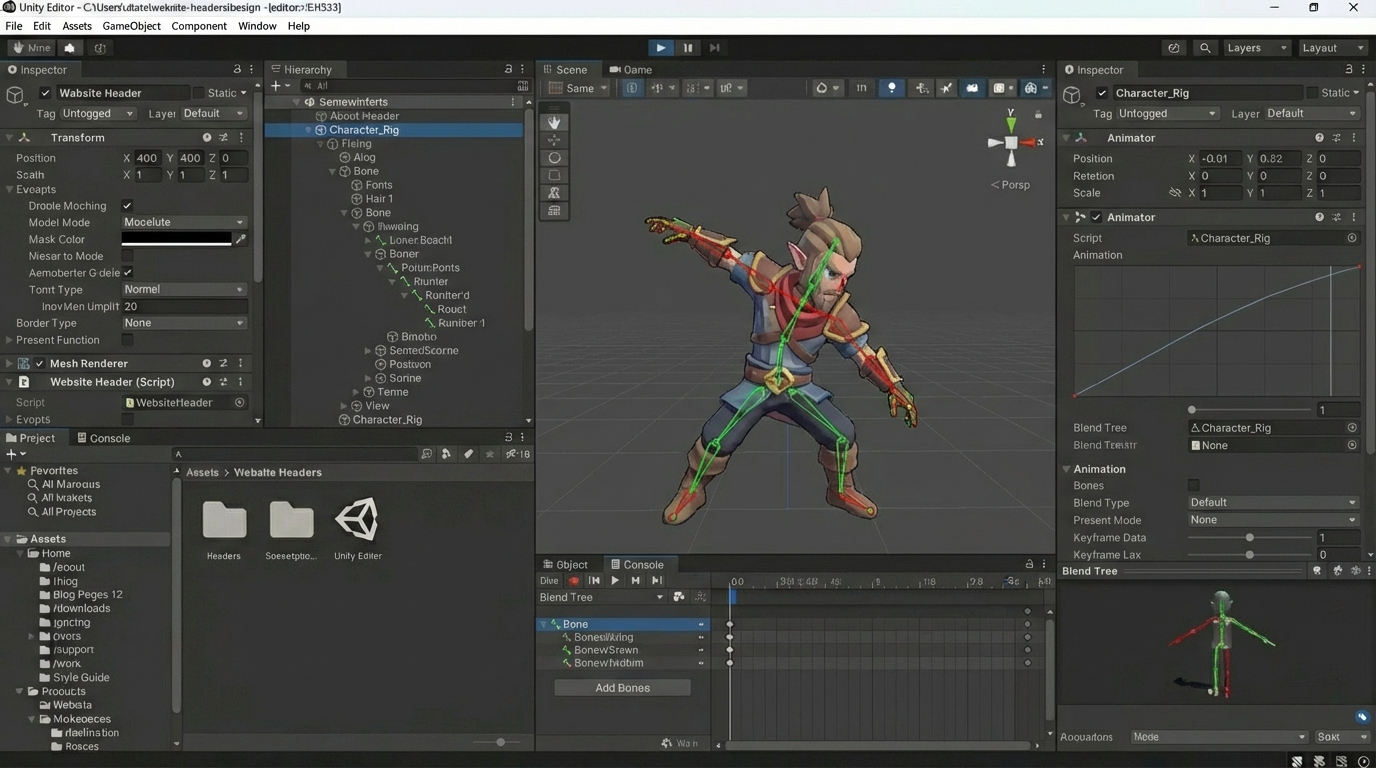The height and width of the screenshot is (768, 1376).
Task: Click the Pause button in top toolbar
Action: coord(688,48)
